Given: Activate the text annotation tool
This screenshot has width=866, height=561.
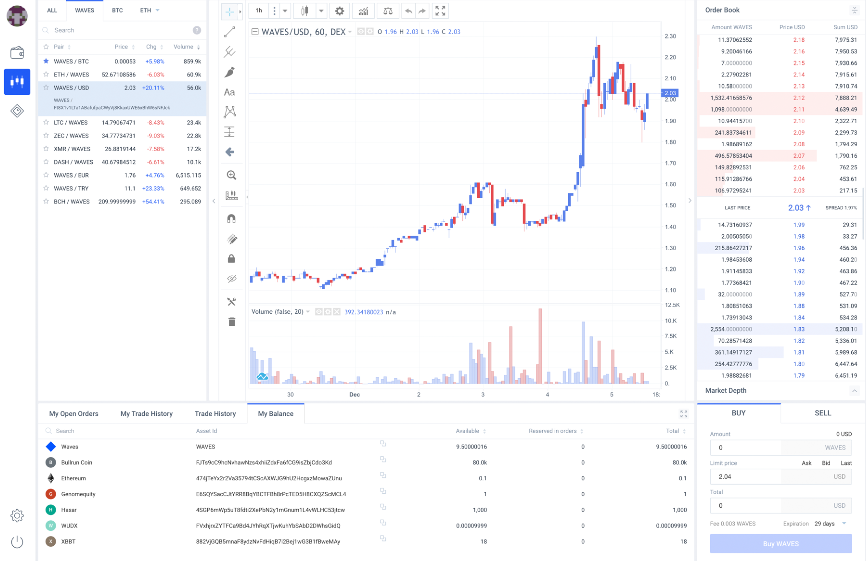Looking at the screenshot, I should click(x=230, y=92).
